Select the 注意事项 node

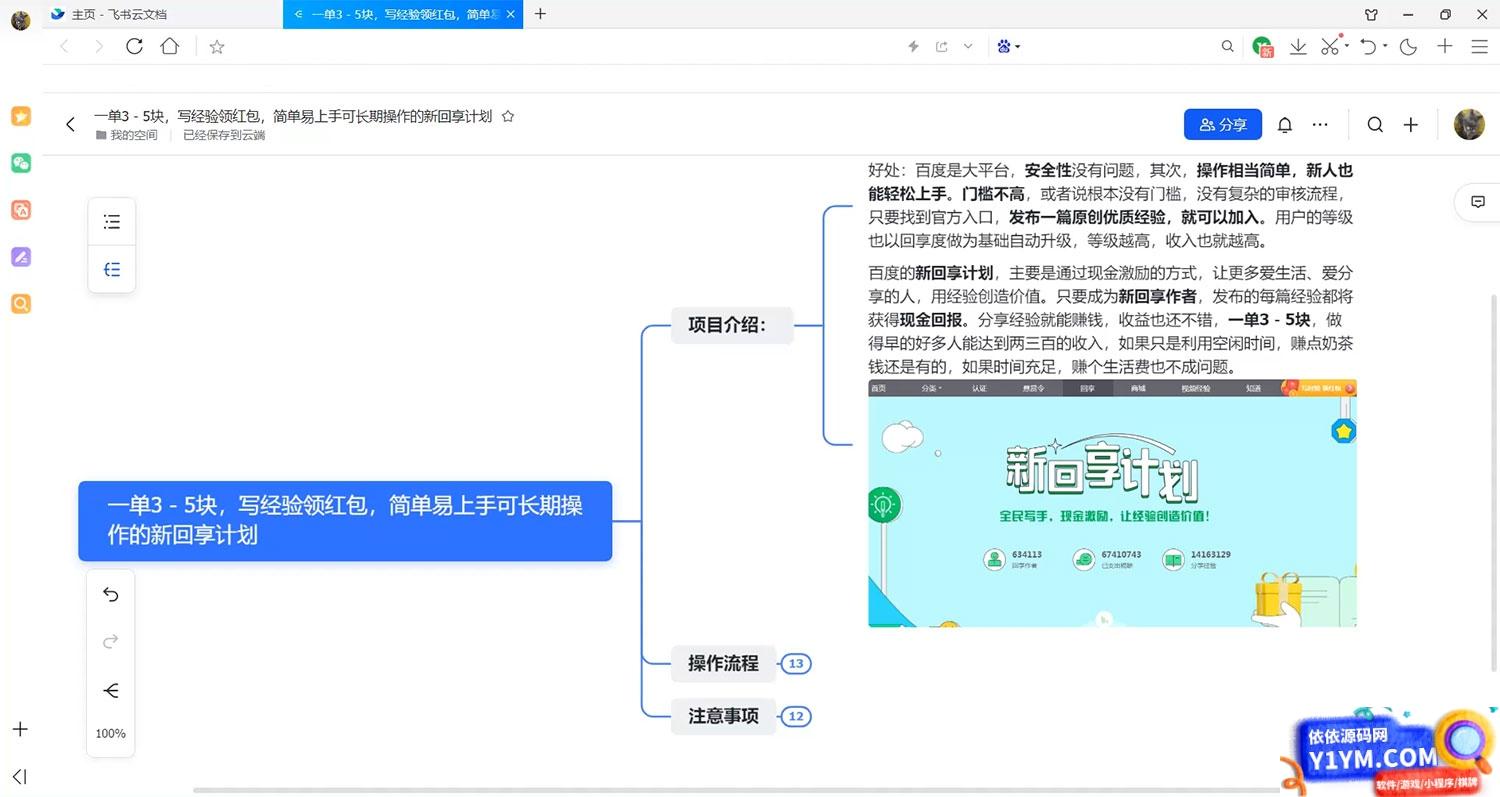(723, 716)
